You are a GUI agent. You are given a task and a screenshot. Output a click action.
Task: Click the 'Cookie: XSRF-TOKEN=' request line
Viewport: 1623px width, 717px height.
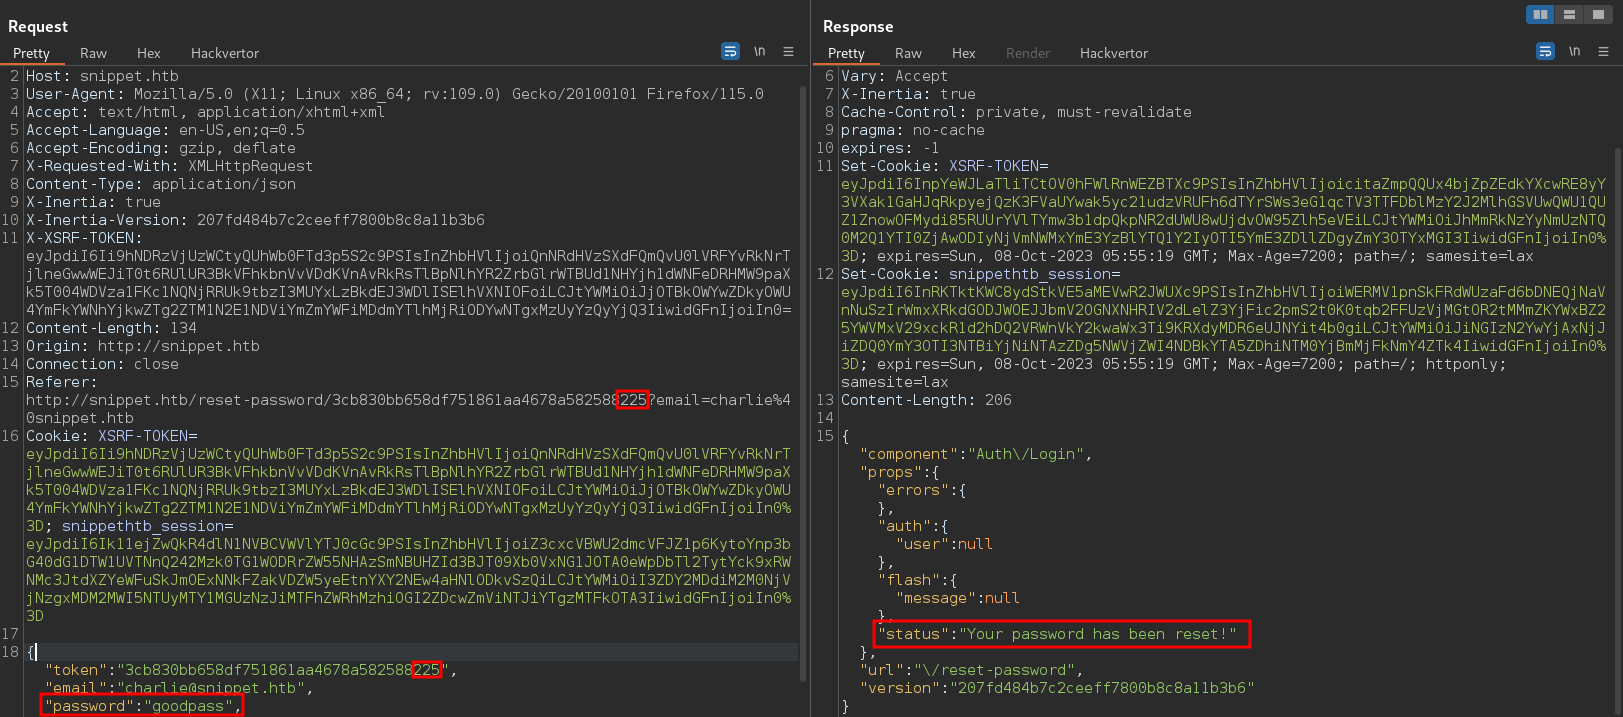coord(112,436)
